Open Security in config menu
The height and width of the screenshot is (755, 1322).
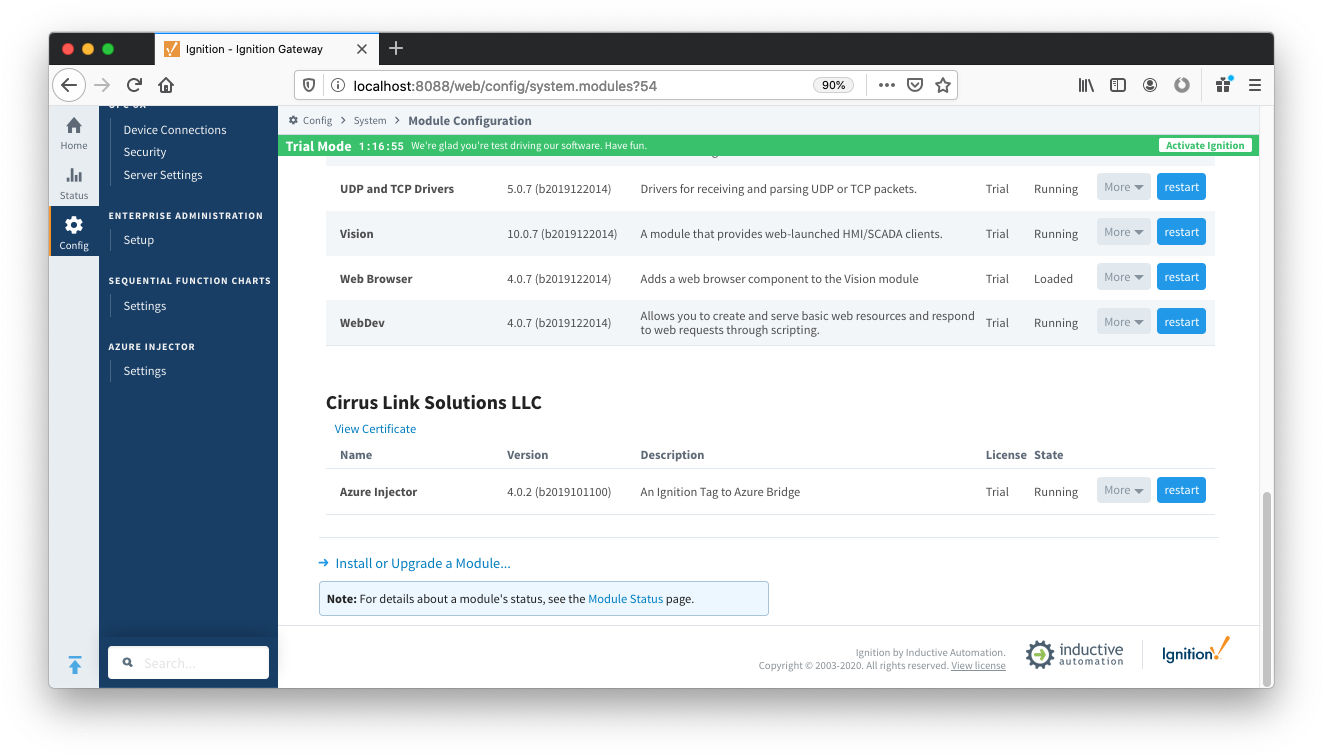145,152
